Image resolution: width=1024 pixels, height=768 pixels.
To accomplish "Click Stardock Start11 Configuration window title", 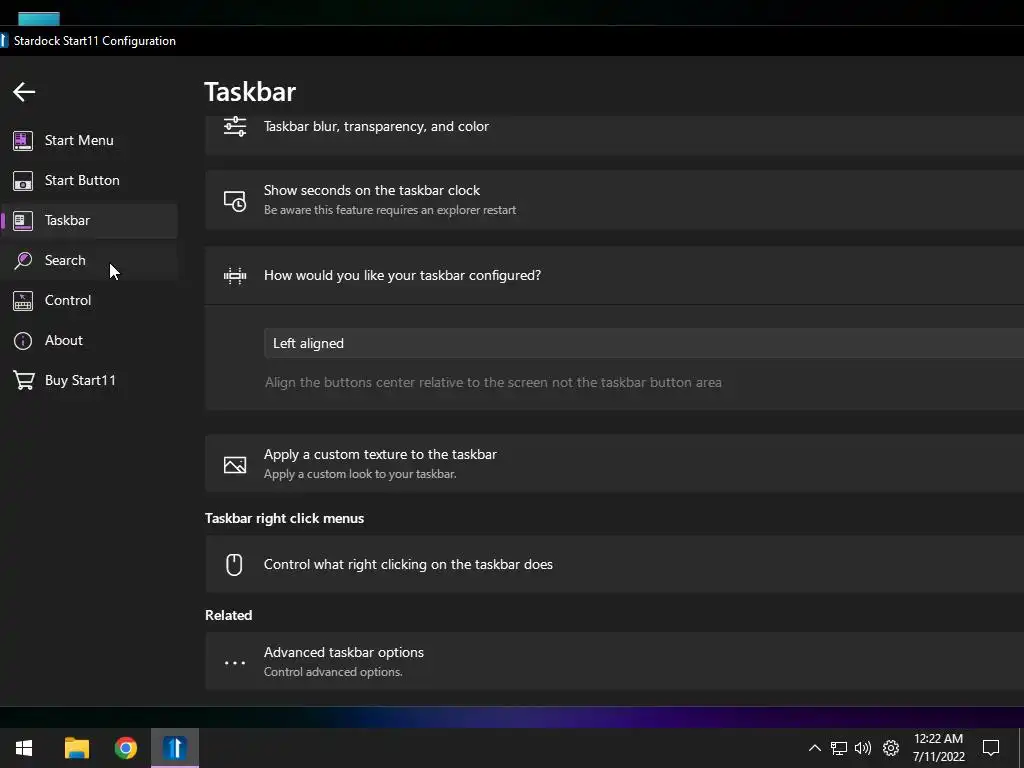I will (95, 40).
